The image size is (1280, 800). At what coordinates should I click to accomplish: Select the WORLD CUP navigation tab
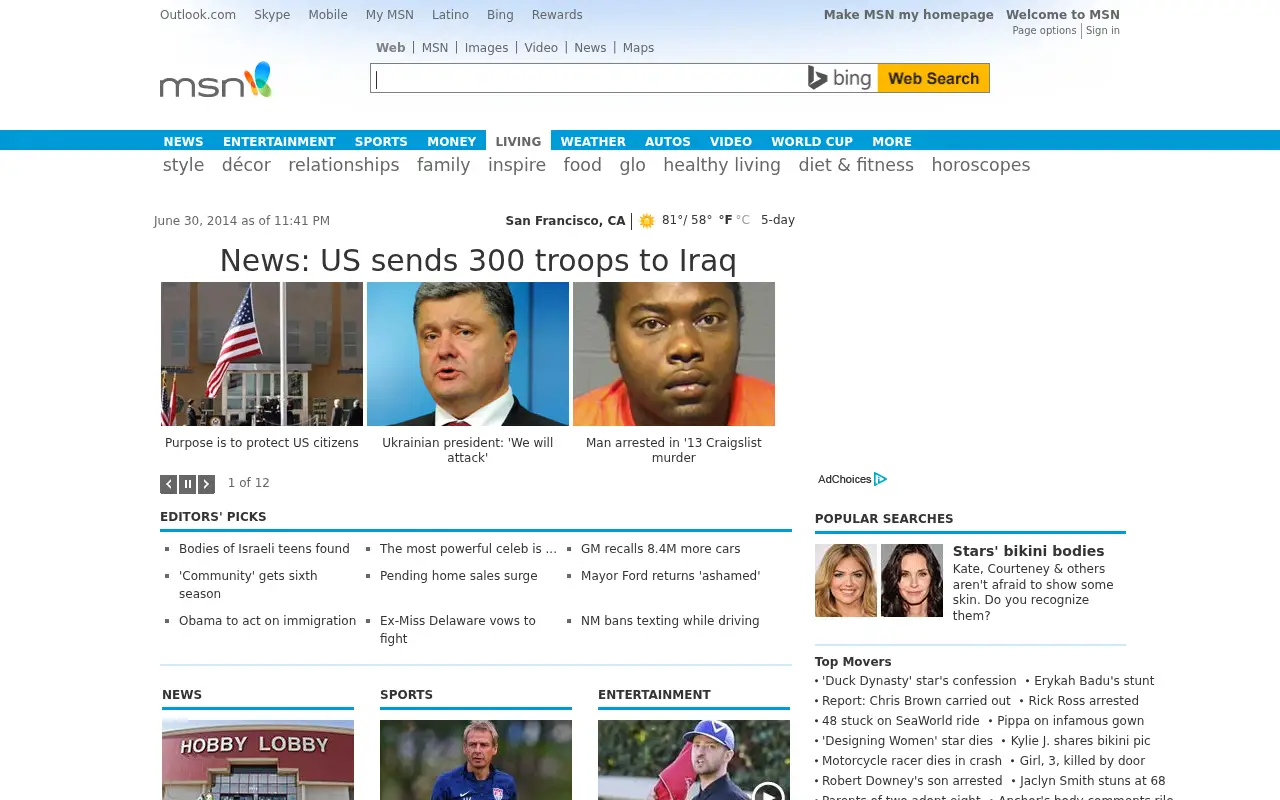coord(812,141)
